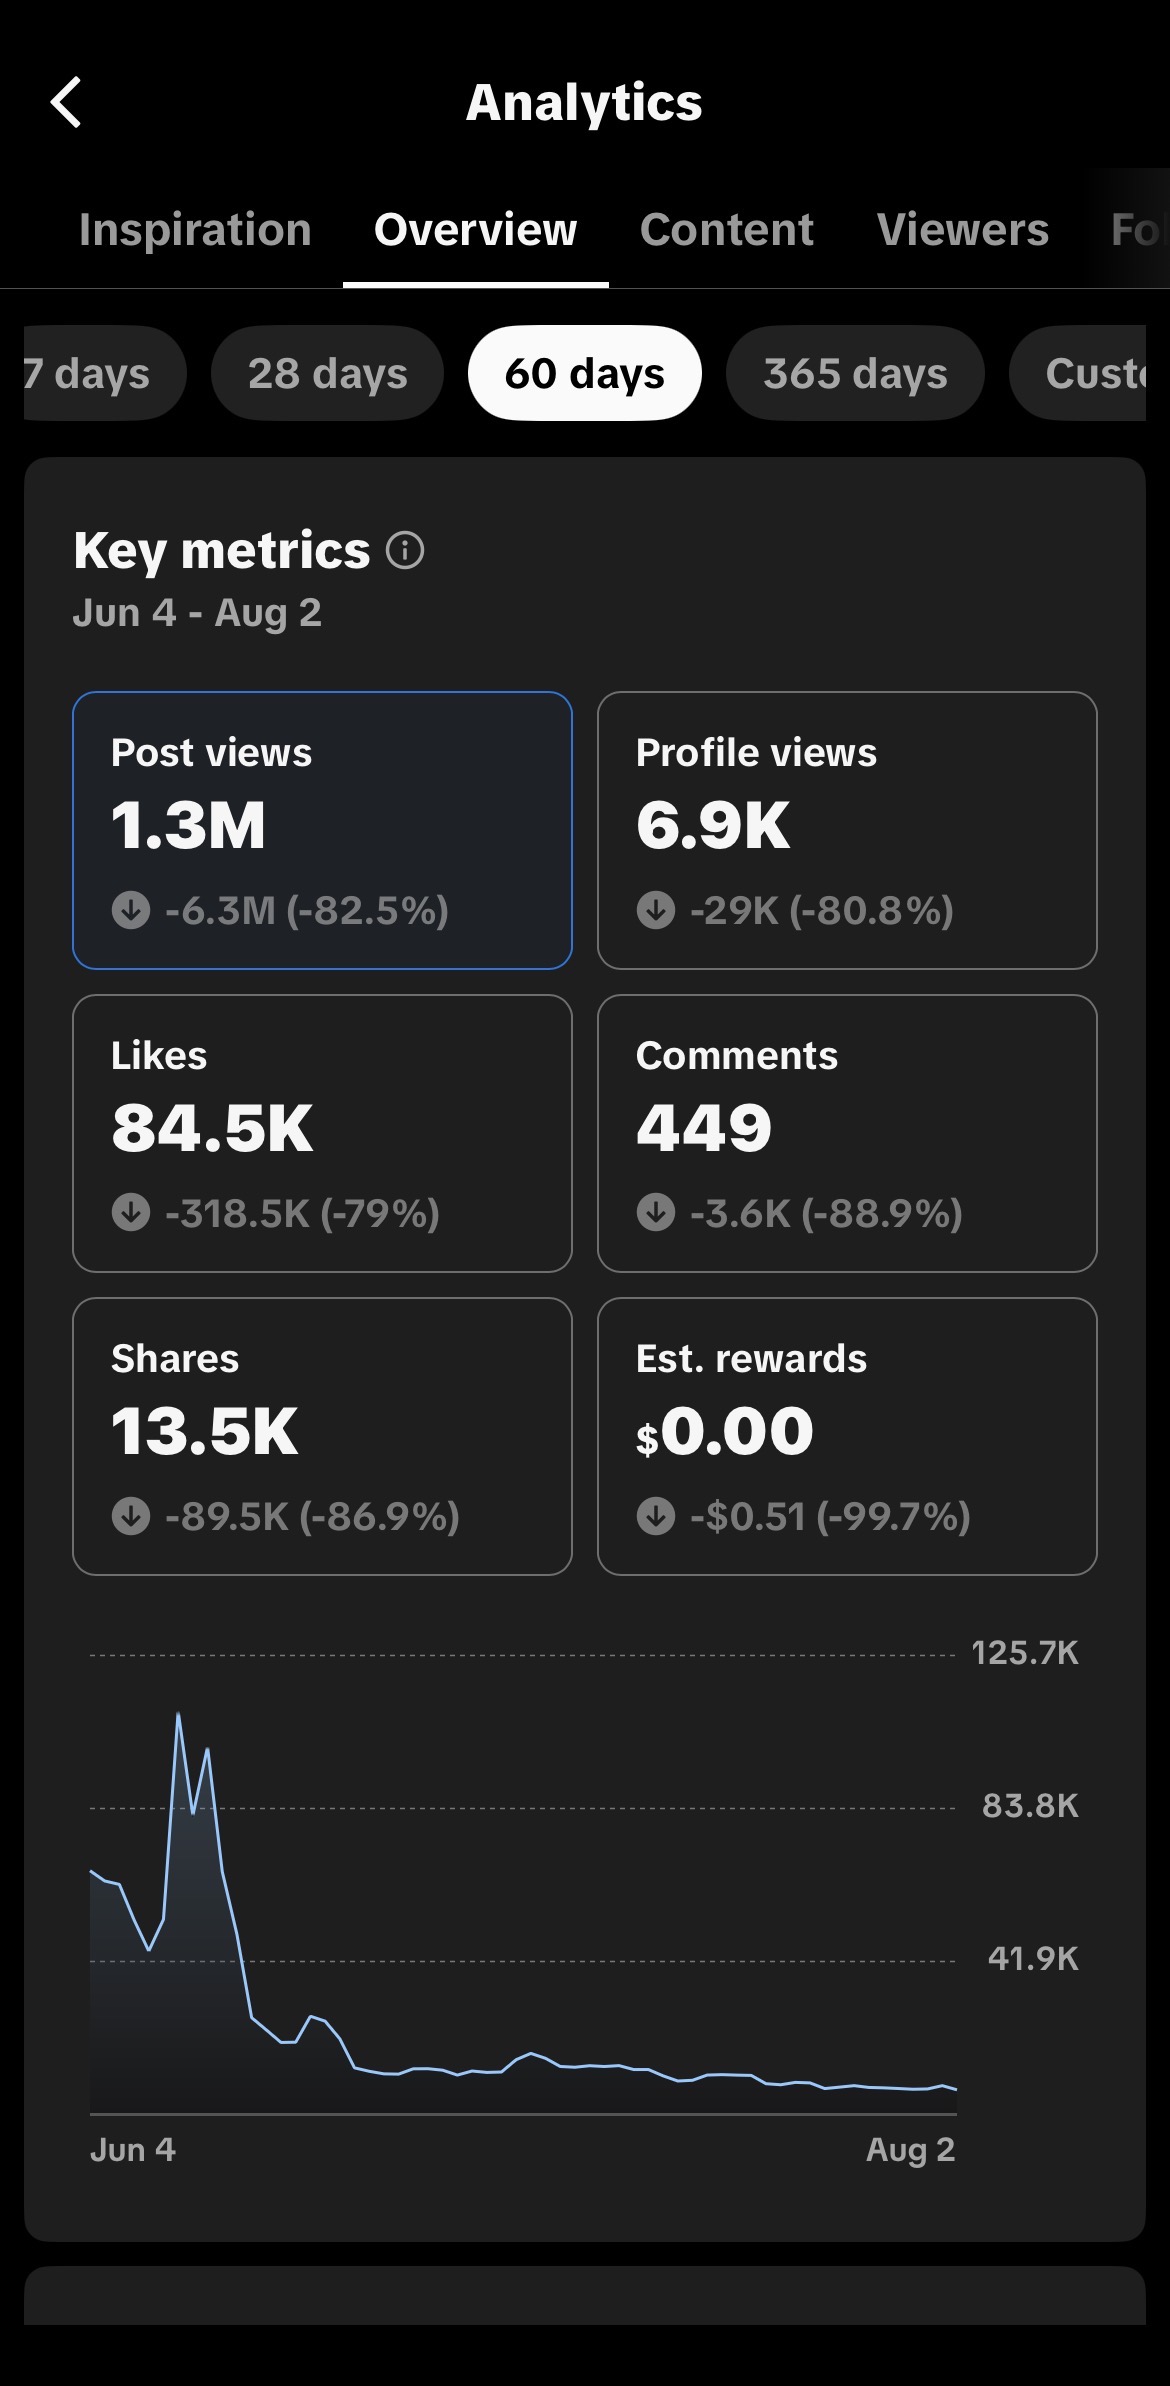Choose the Custom date range option
Viewport: 1170px width, 2386px height.
(x=1078, y=373)
